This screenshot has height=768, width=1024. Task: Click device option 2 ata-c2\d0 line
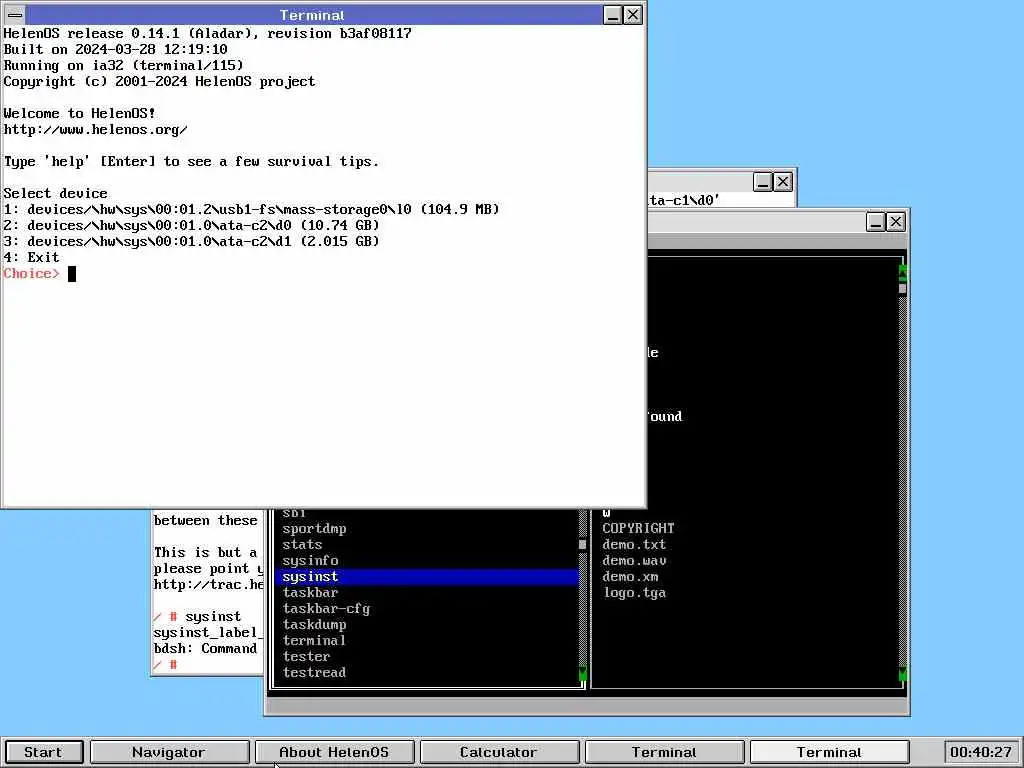click(191, 225)
